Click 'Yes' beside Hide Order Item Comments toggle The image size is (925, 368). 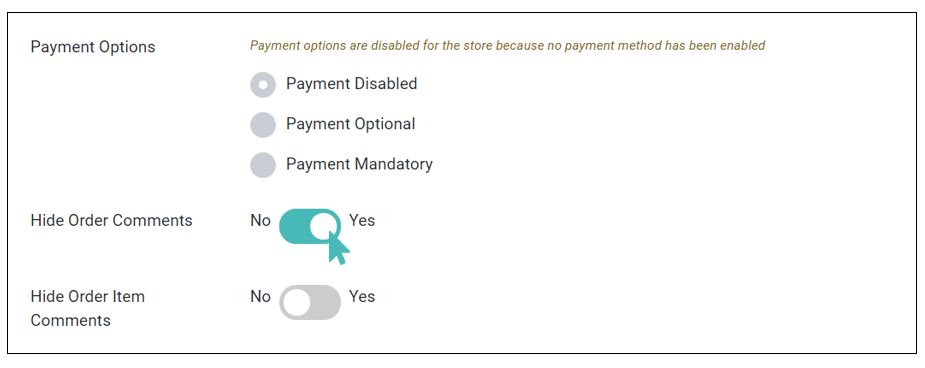[362, 296]
